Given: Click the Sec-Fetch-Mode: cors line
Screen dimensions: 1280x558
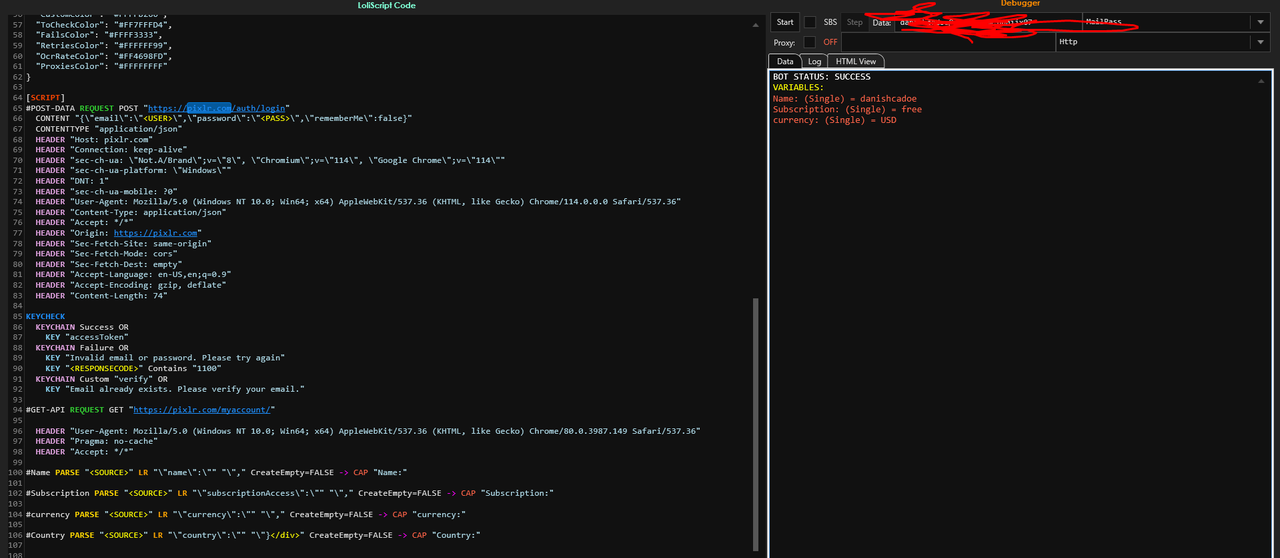Looking at the screenshot, I should 112,254.
